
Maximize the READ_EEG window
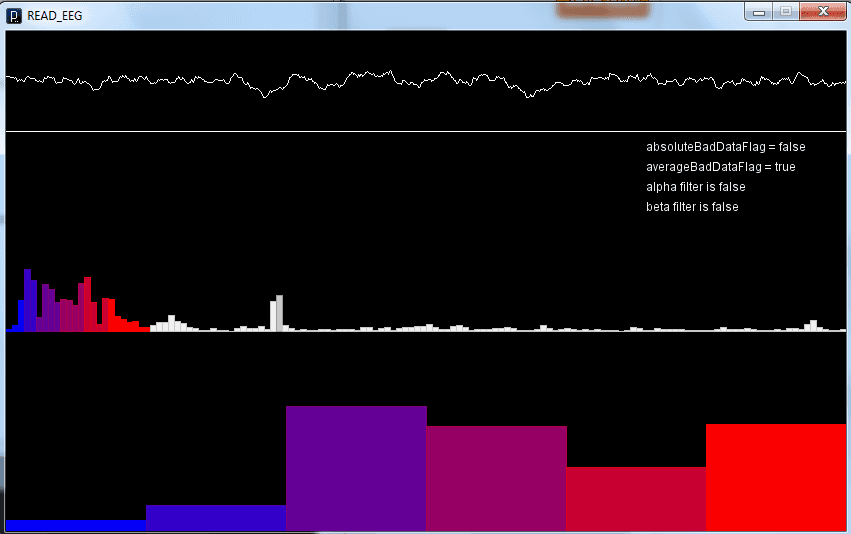coord(786,11)
